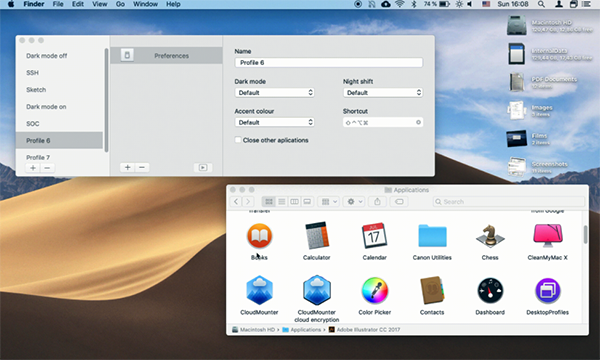Clear the recorded shortcut
Screen dimensions: 600x360
coord(418,122)
